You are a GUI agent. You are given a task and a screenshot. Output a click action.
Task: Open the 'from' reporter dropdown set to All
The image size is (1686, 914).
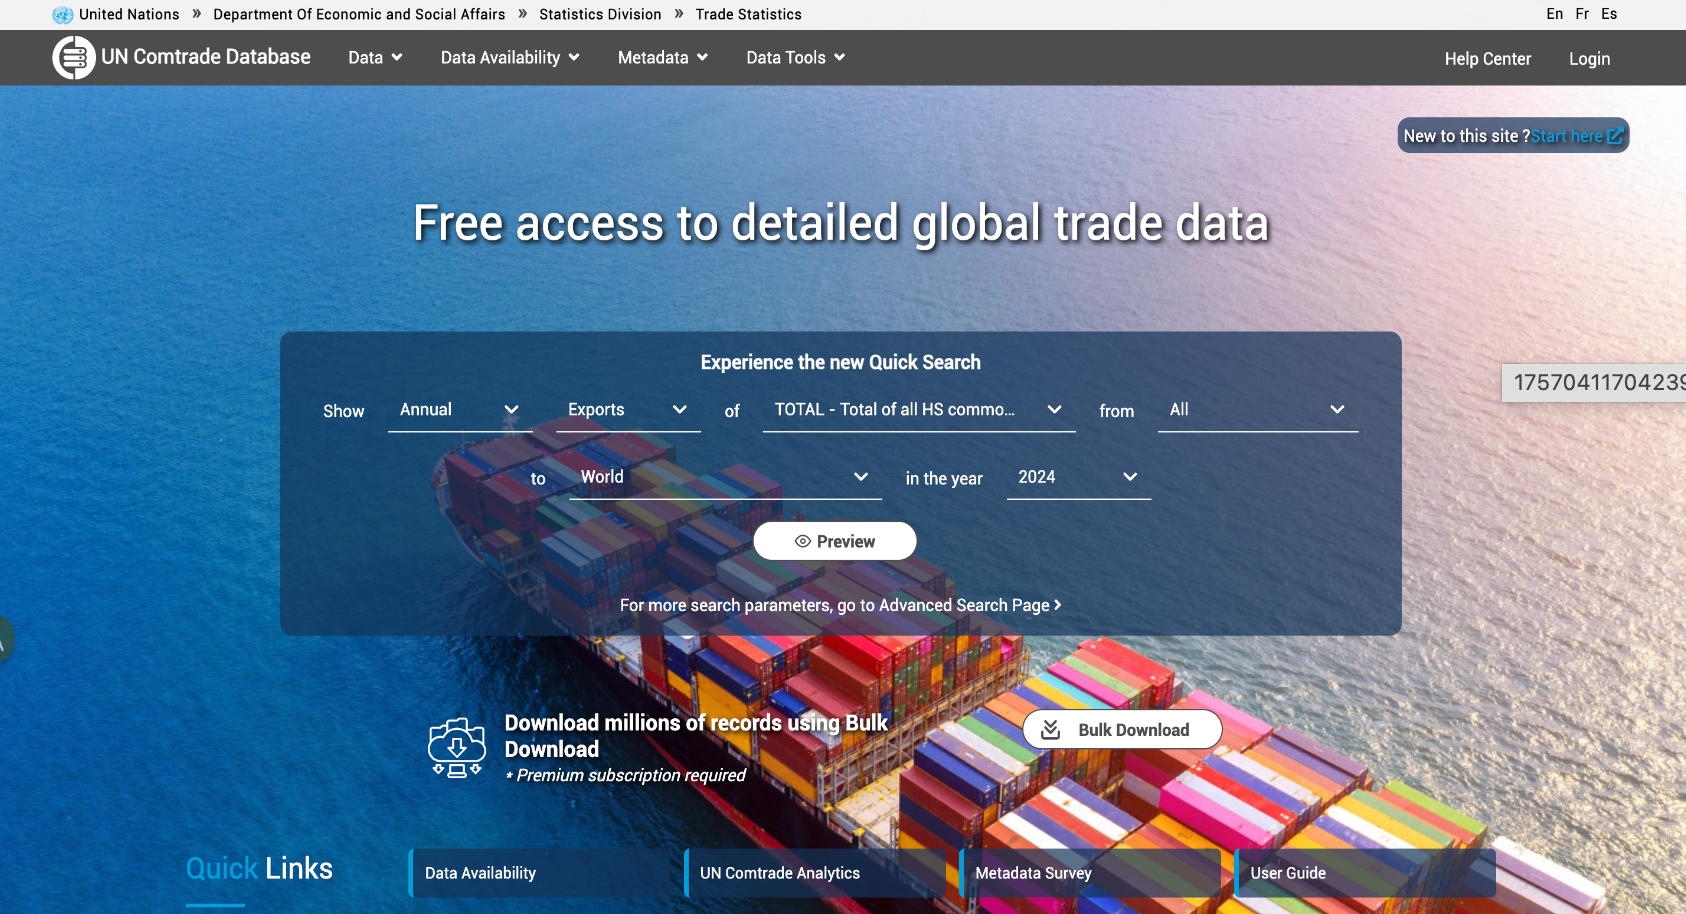pyautogui.click(x=1257, y=410)
